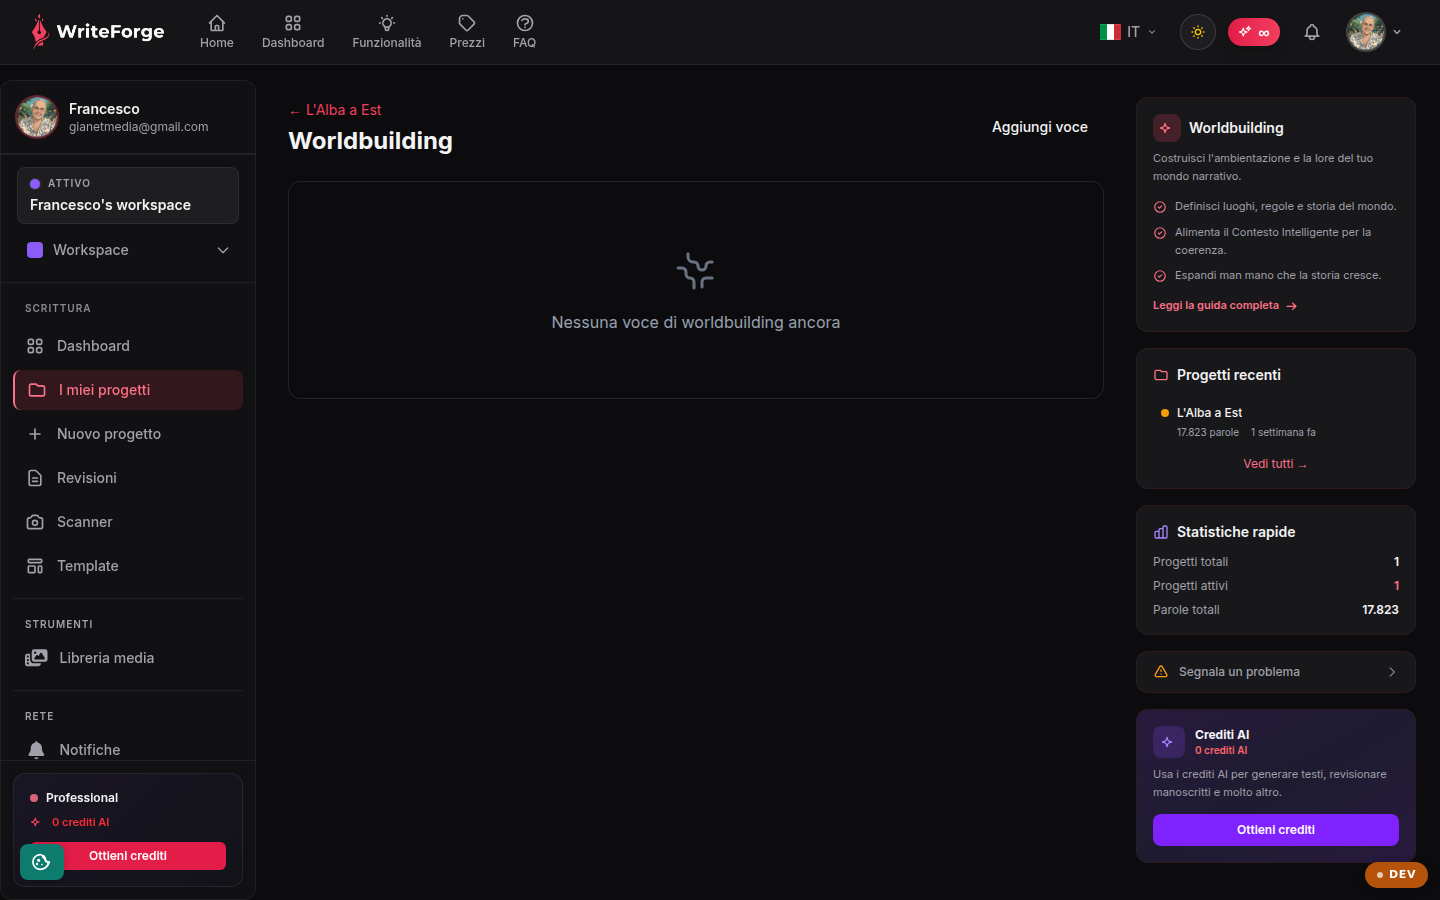Open recent project L'Alba a Est
Image resolution: width=1440 pixels, height=900 pixels.
click(x=1275, y=422)
